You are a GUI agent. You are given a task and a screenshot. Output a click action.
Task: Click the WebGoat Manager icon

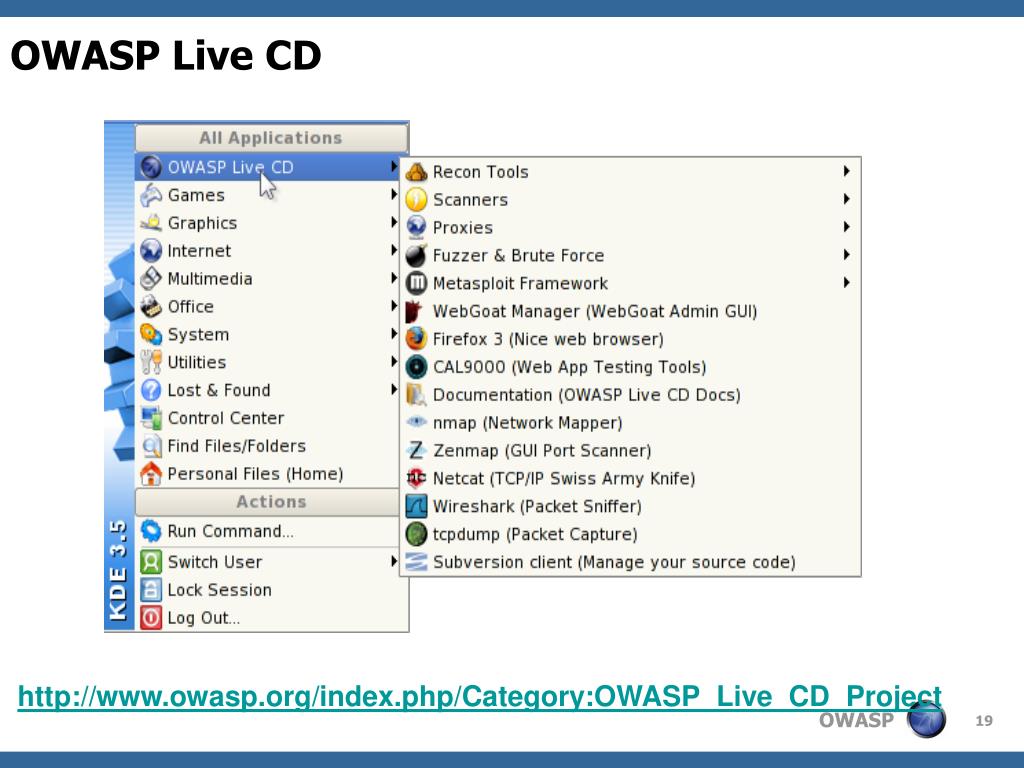point(415,312)
